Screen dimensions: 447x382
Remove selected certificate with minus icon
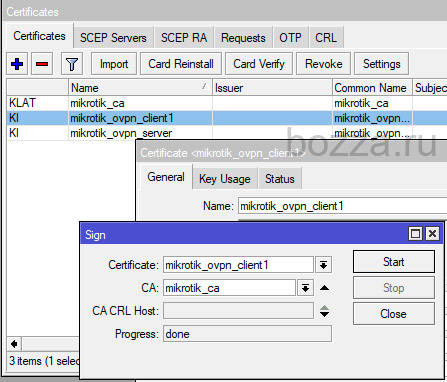point(42,64)
